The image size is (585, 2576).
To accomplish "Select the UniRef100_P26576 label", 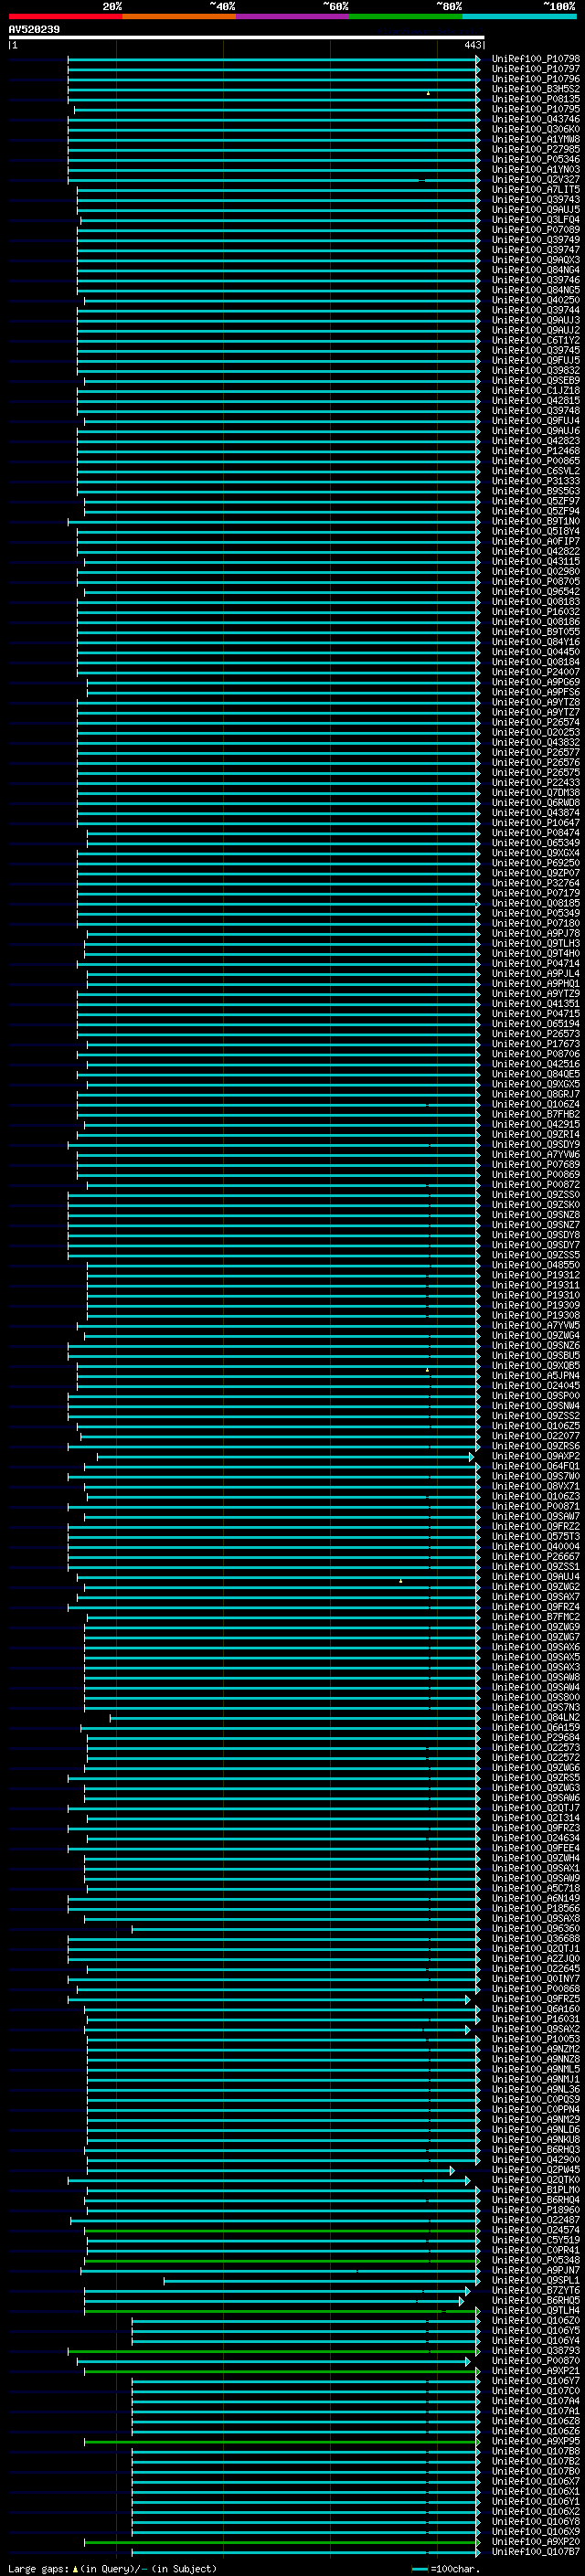I will (x=536, y=762).
